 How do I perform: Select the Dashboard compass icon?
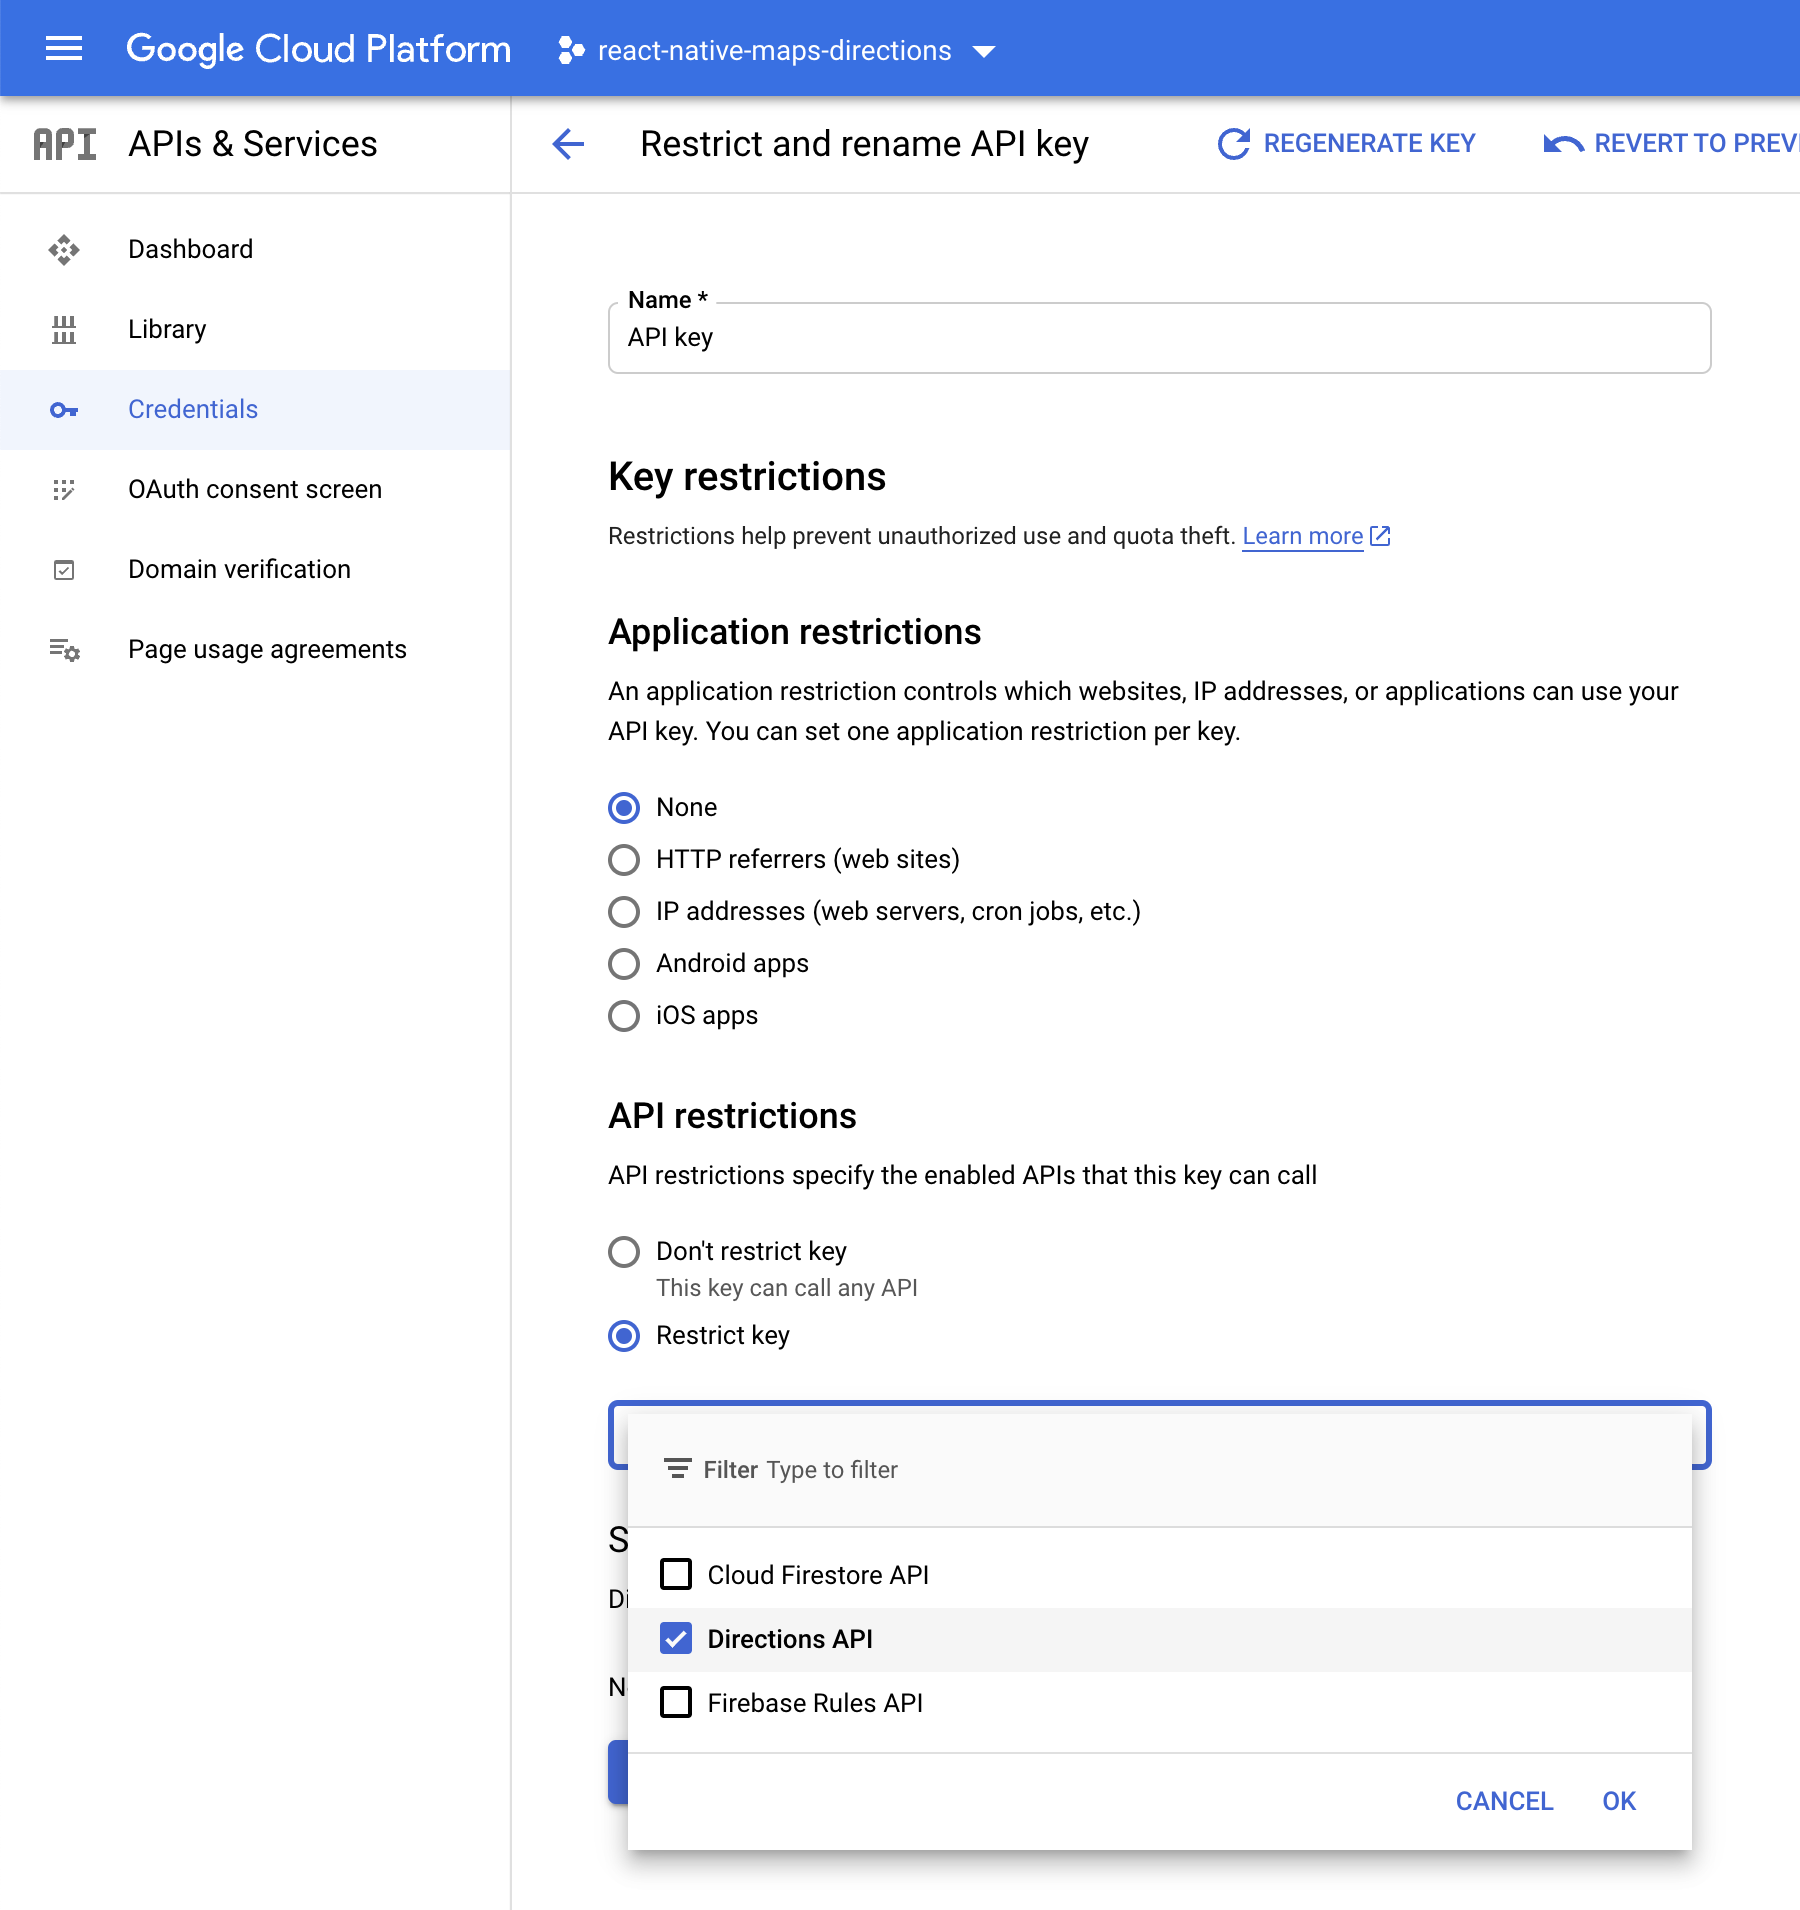click(63, 249)
